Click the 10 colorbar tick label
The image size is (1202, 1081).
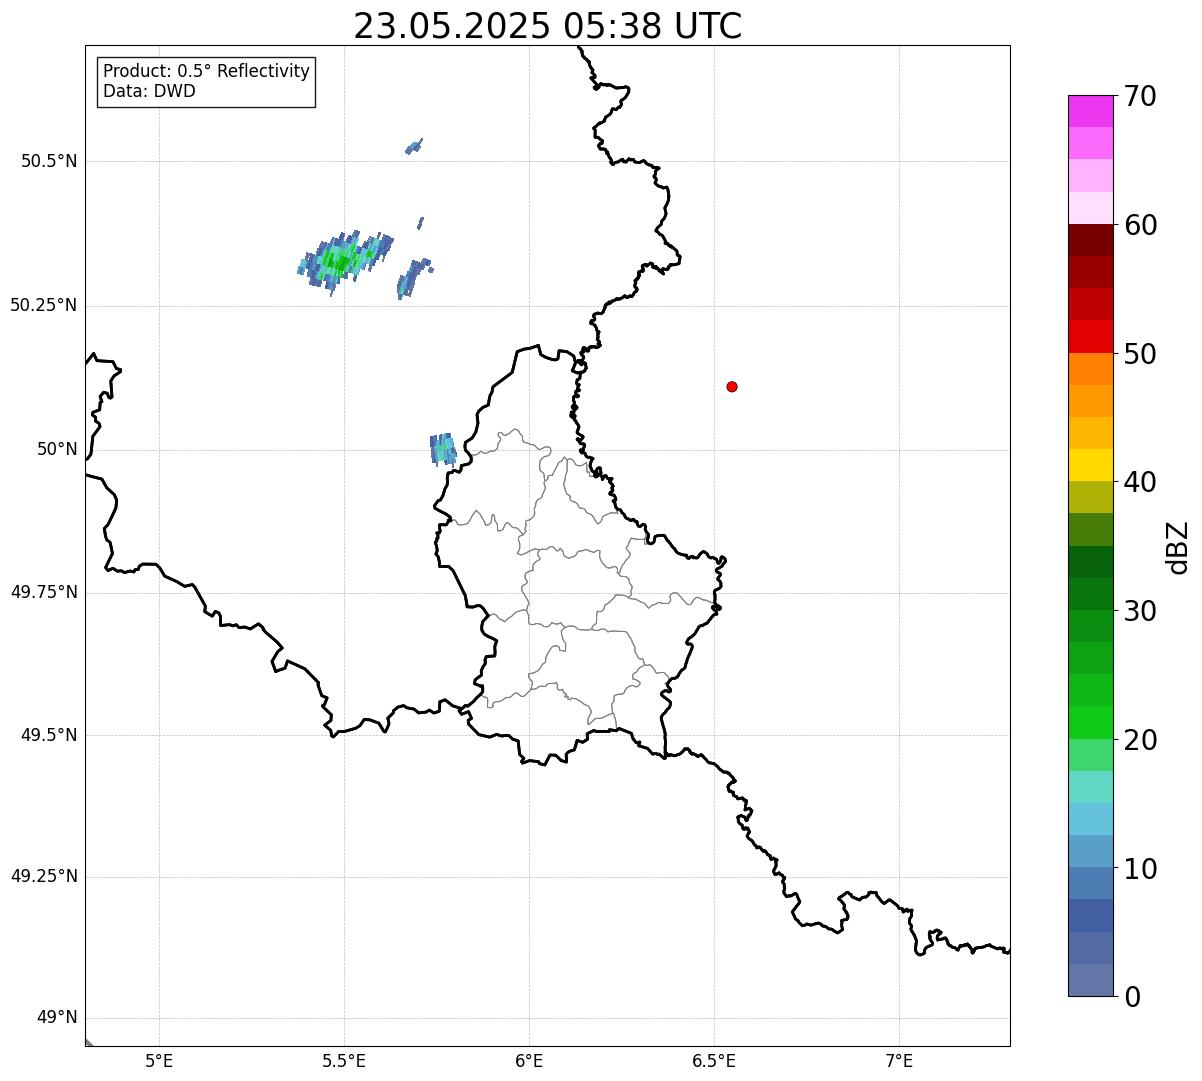pos(1140,868)
